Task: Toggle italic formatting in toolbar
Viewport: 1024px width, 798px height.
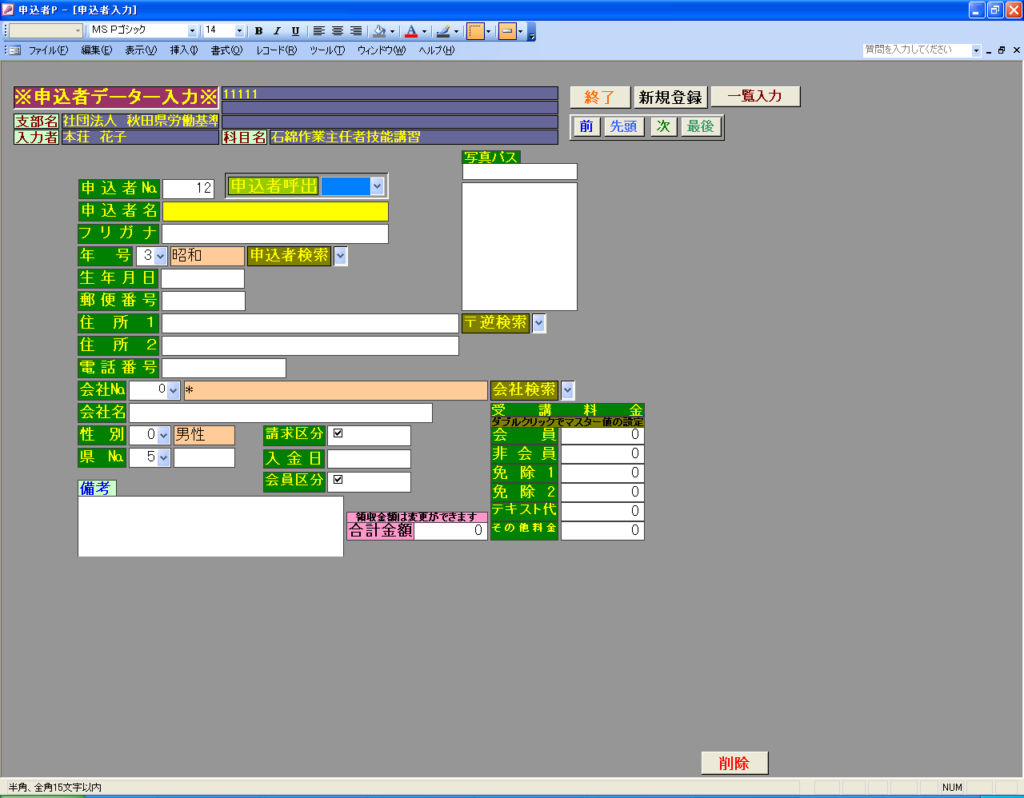Action: [x=277, y=31]
